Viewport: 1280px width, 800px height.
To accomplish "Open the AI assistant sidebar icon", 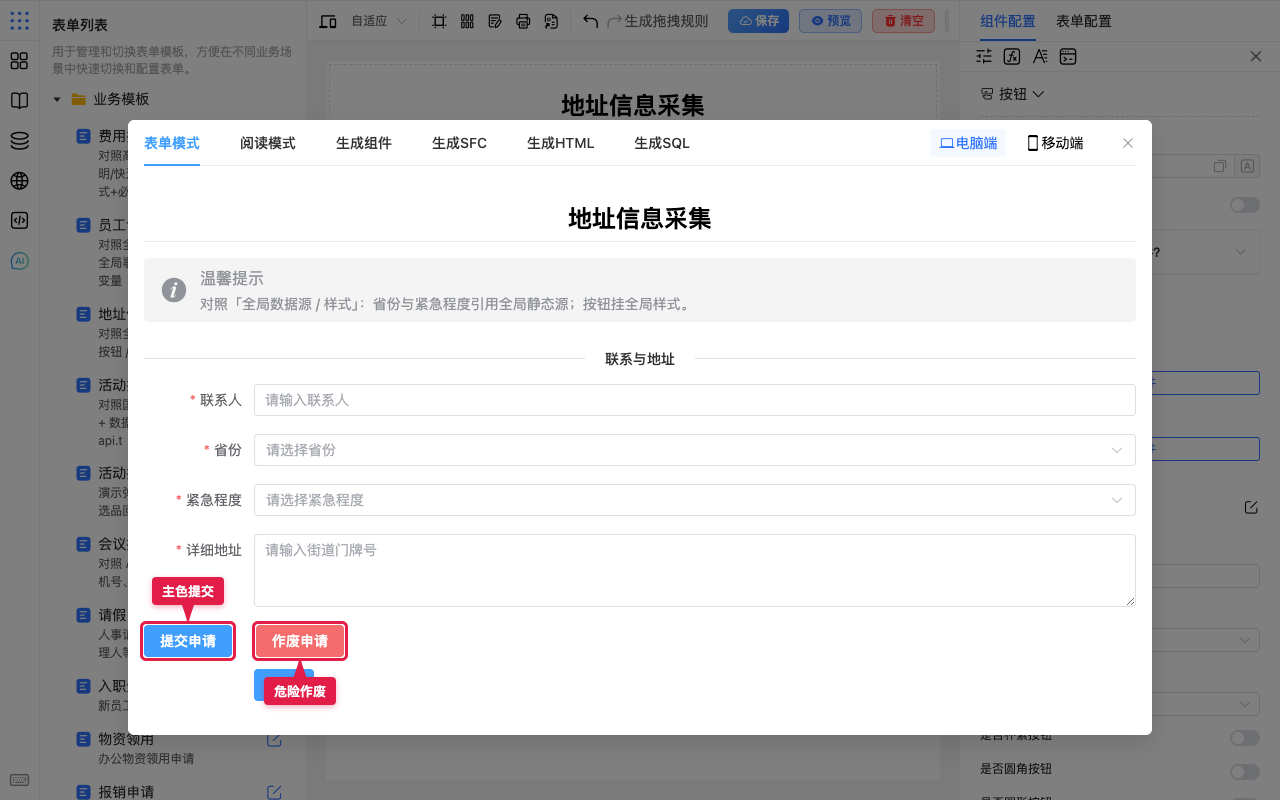I will (19, 261).
